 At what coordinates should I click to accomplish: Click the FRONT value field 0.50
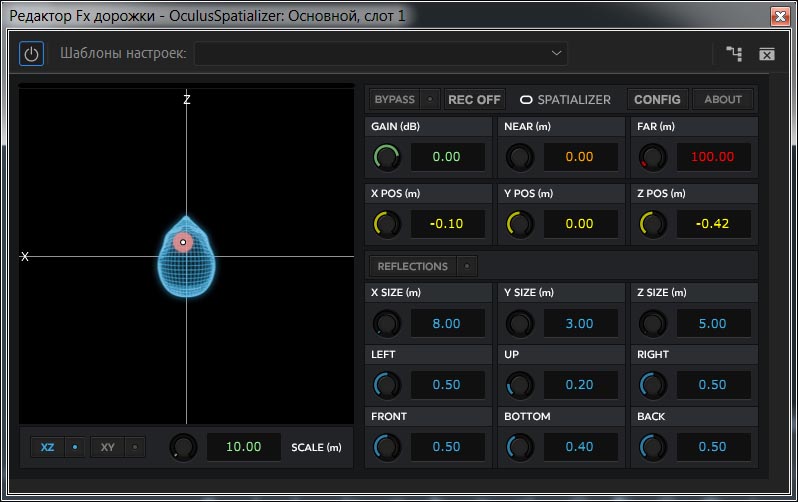point(447,447)
